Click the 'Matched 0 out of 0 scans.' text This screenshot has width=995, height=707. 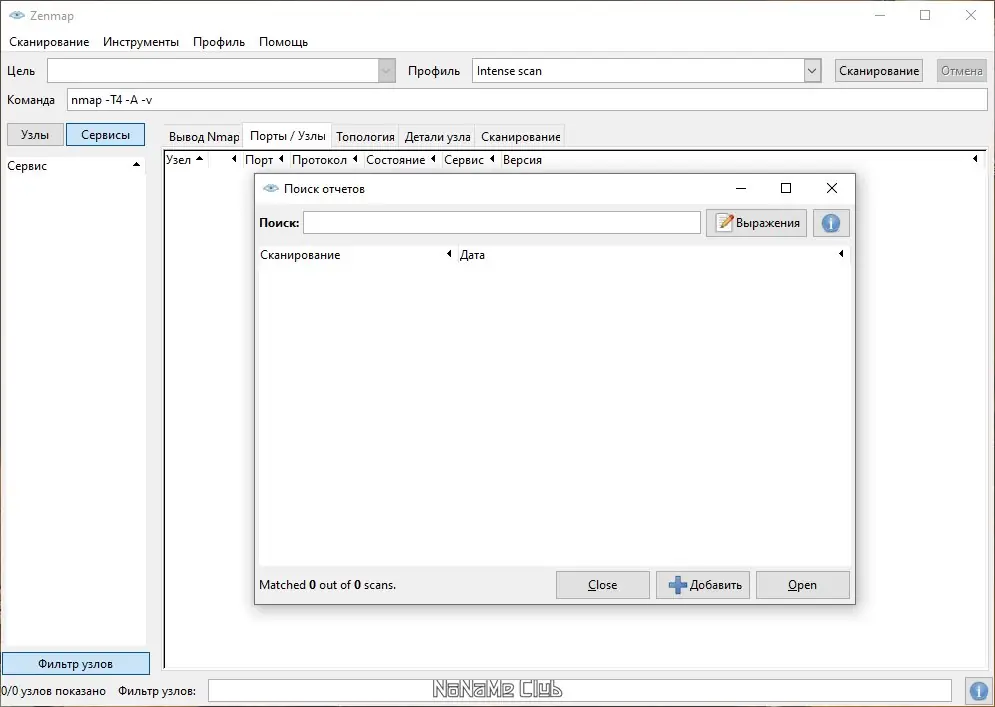327,585
